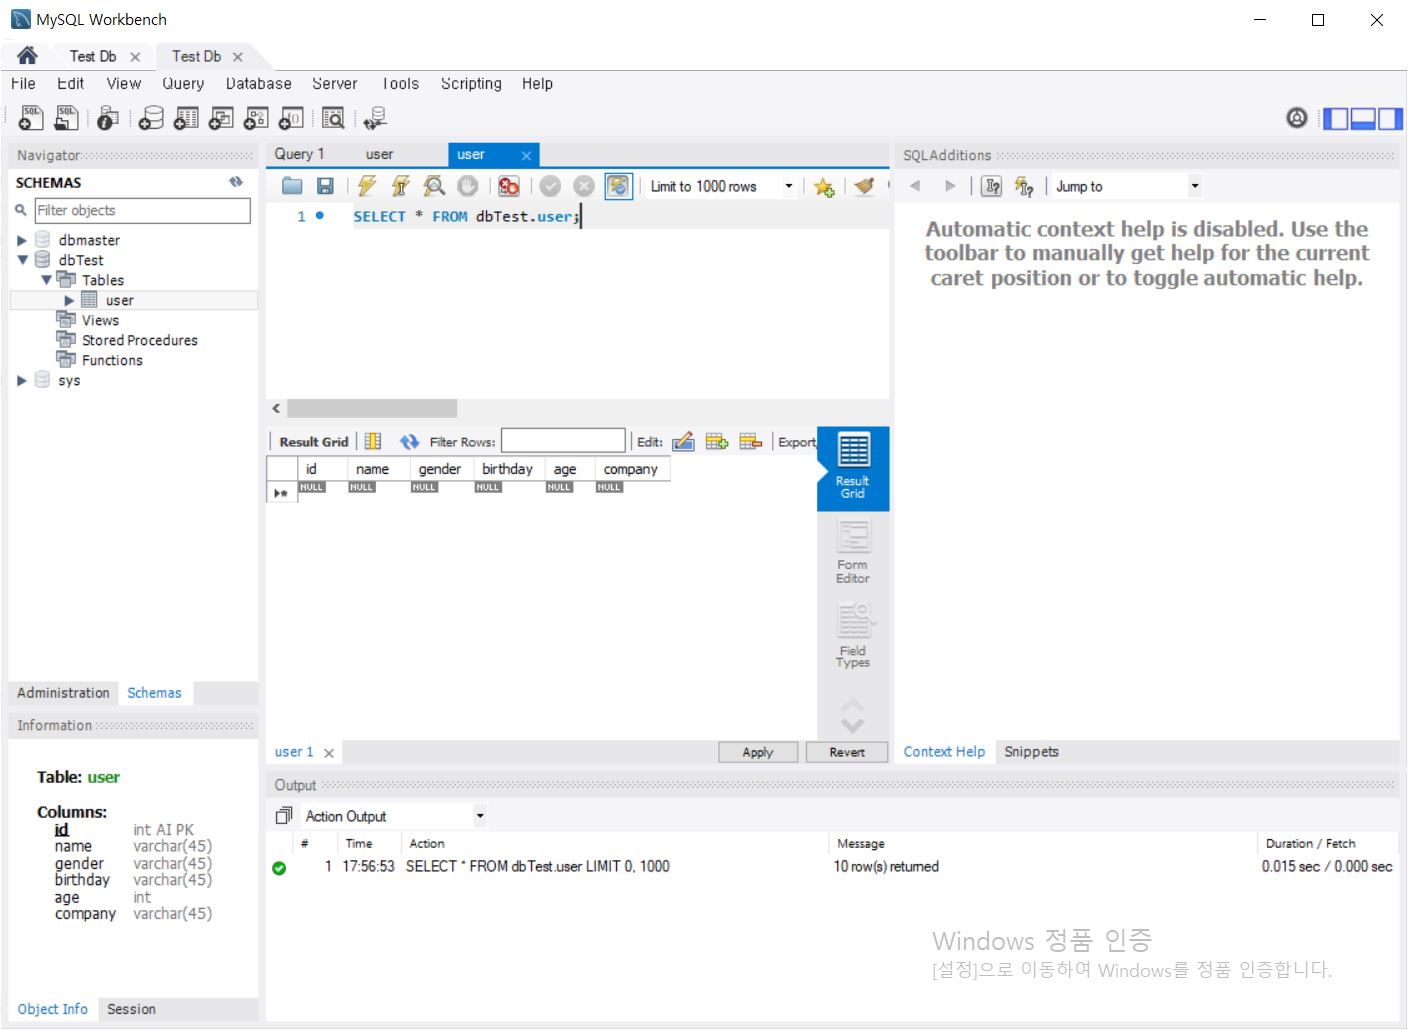The height and width of the screenshot is (1030, 1408).
Task: Open the Field Types view
Action: tap(853, 636)
